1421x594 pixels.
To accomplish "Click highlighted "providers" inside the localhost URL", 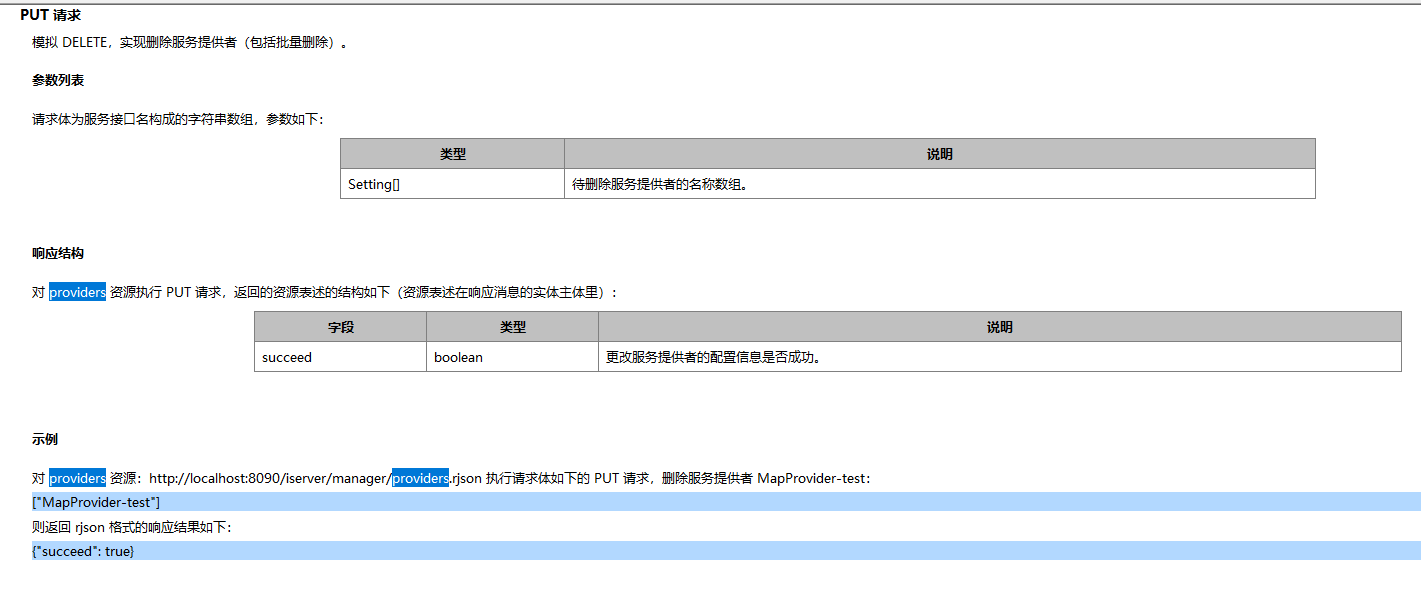I will click(420, 479).
